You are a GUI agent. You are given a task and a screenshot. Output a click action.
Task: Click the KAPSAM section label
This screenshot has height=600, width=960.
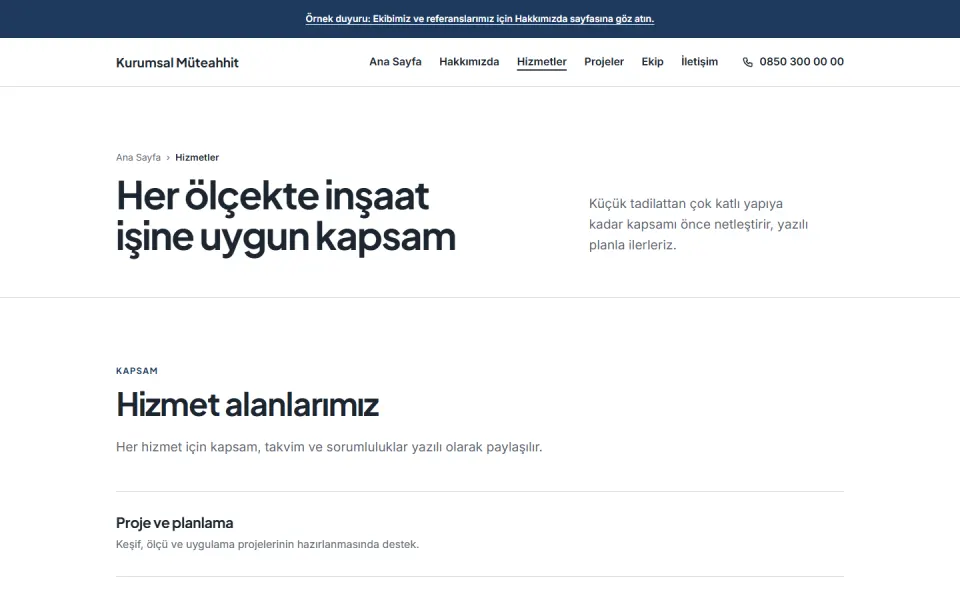coord(137,370)
